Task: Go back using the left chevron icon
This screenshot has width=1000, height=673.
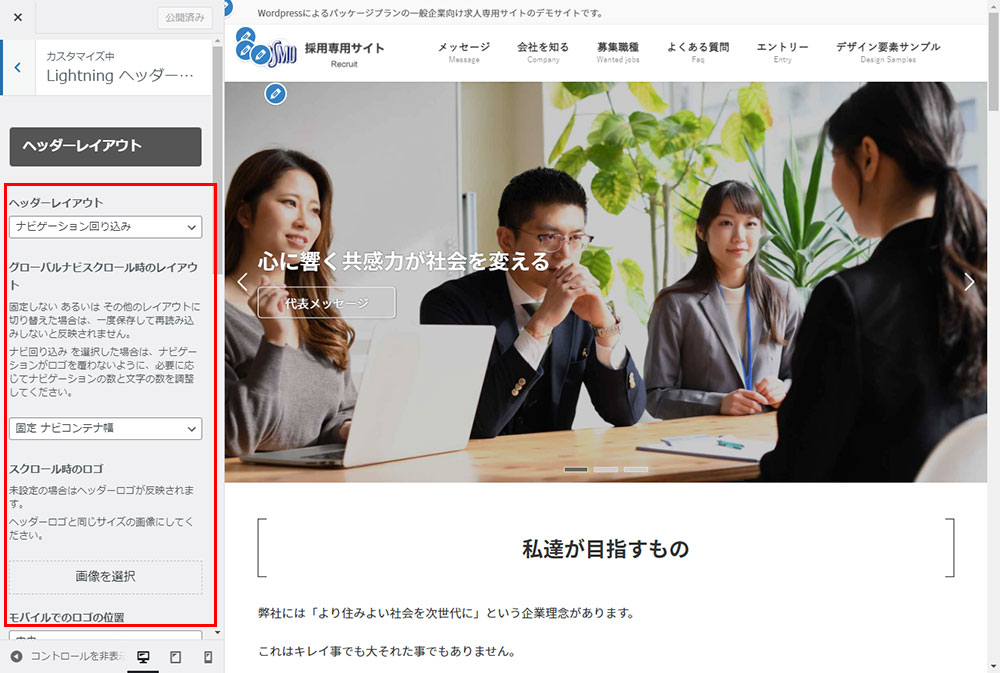Action: tap(18, 67)
